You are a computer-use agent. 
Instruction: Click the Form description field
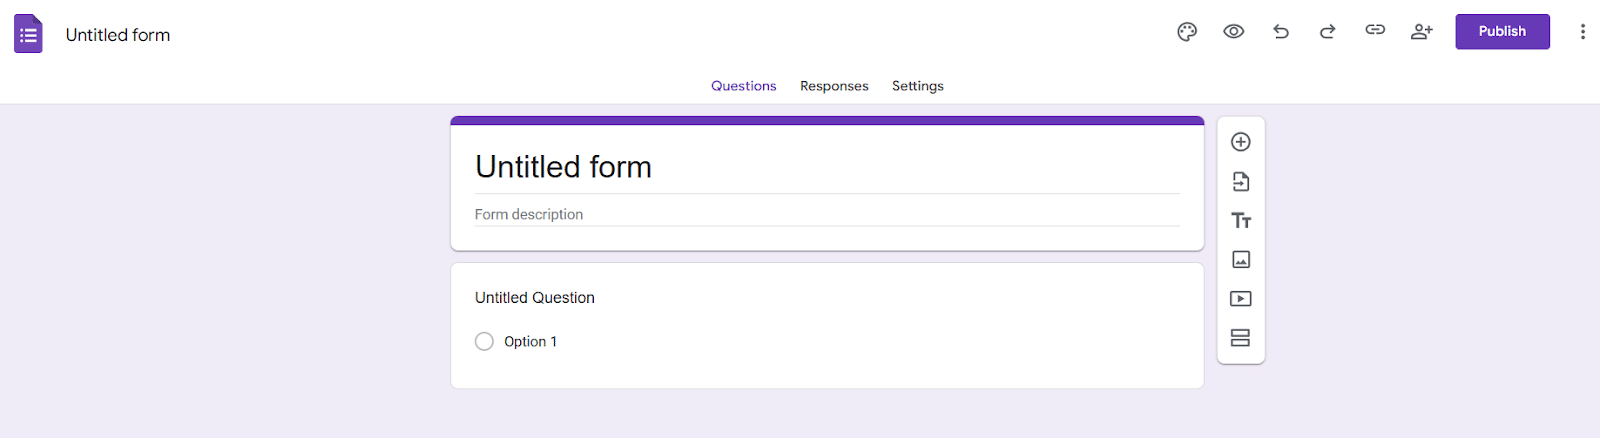[827, 214]
